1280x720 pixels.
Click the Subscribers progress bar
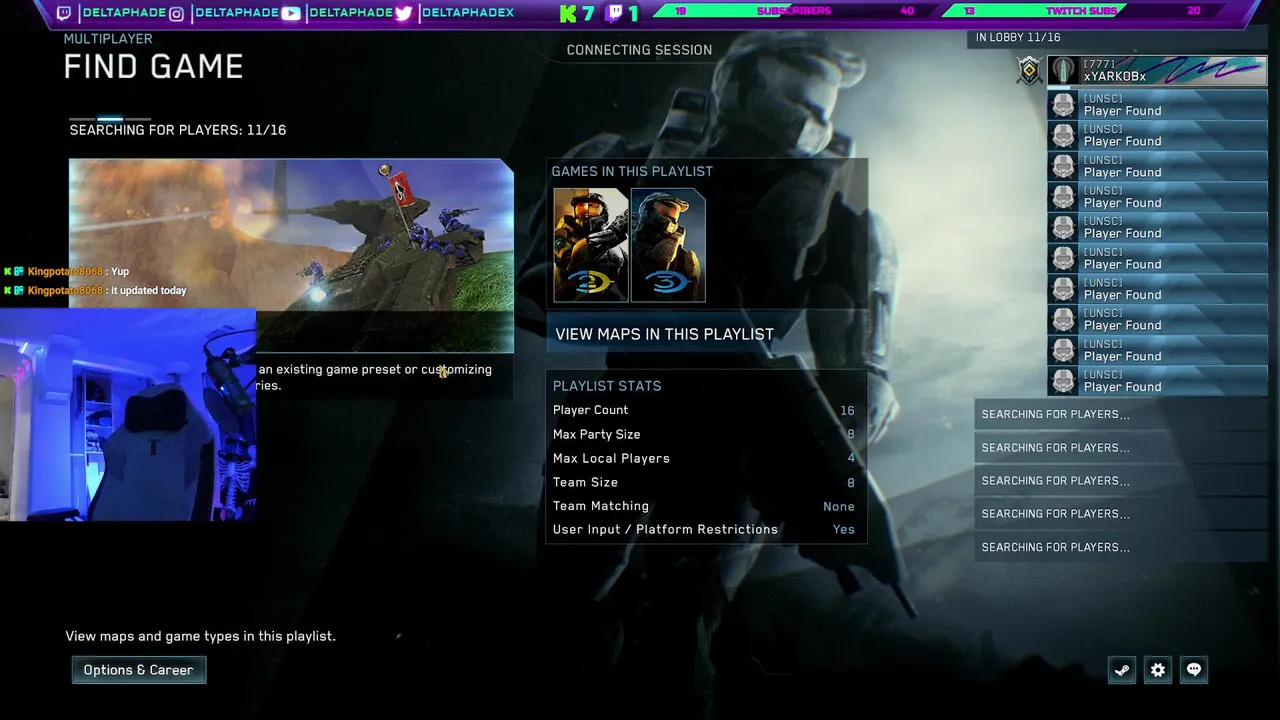click(x=795, y=11)
